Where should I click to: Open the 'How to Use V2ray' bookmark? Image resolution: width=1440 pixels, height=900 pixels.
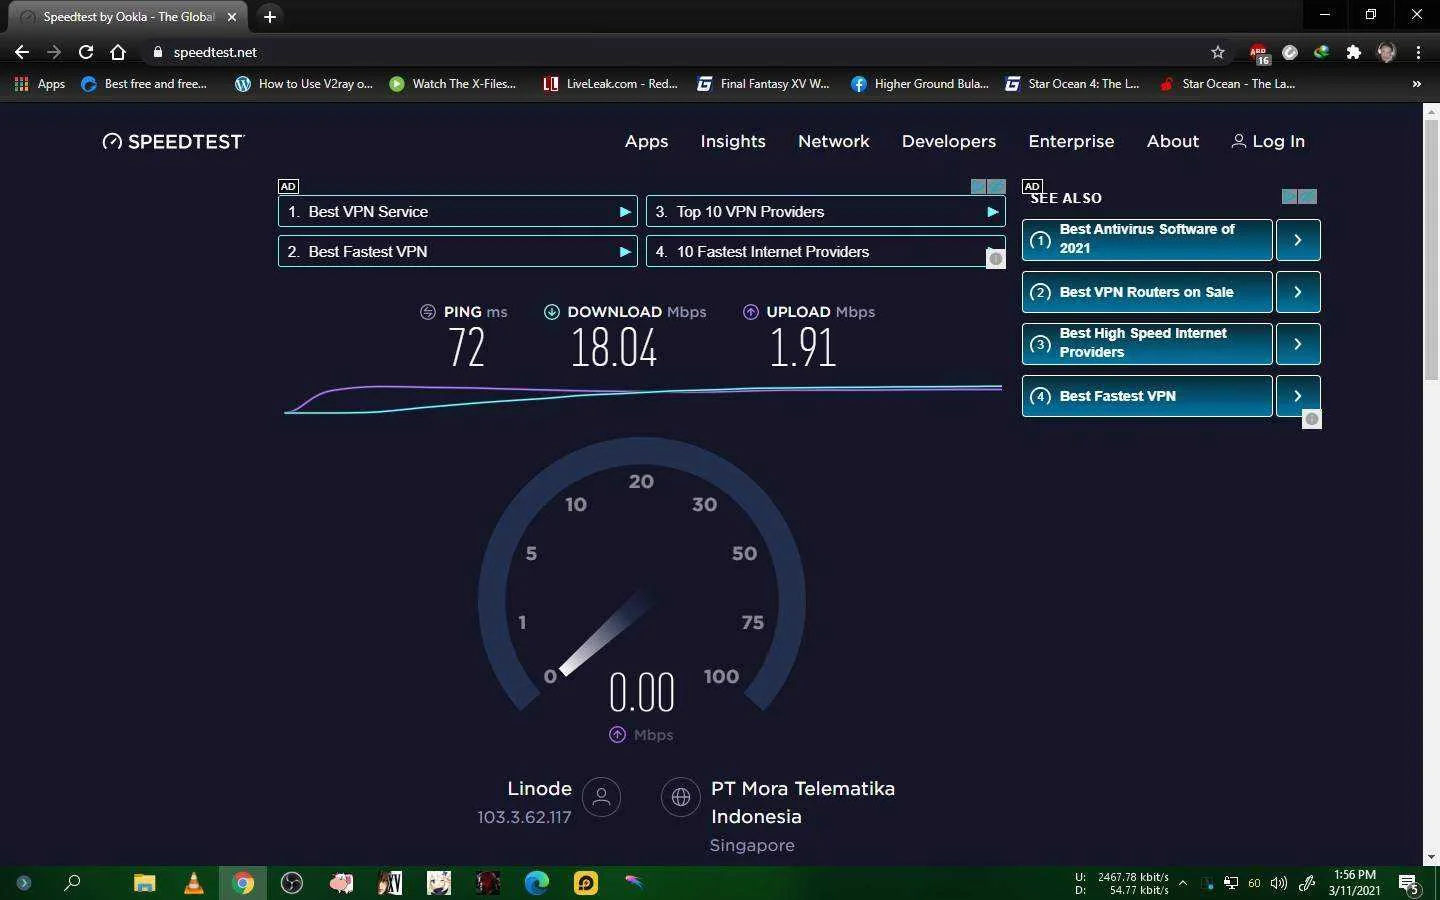click(304, 84)
